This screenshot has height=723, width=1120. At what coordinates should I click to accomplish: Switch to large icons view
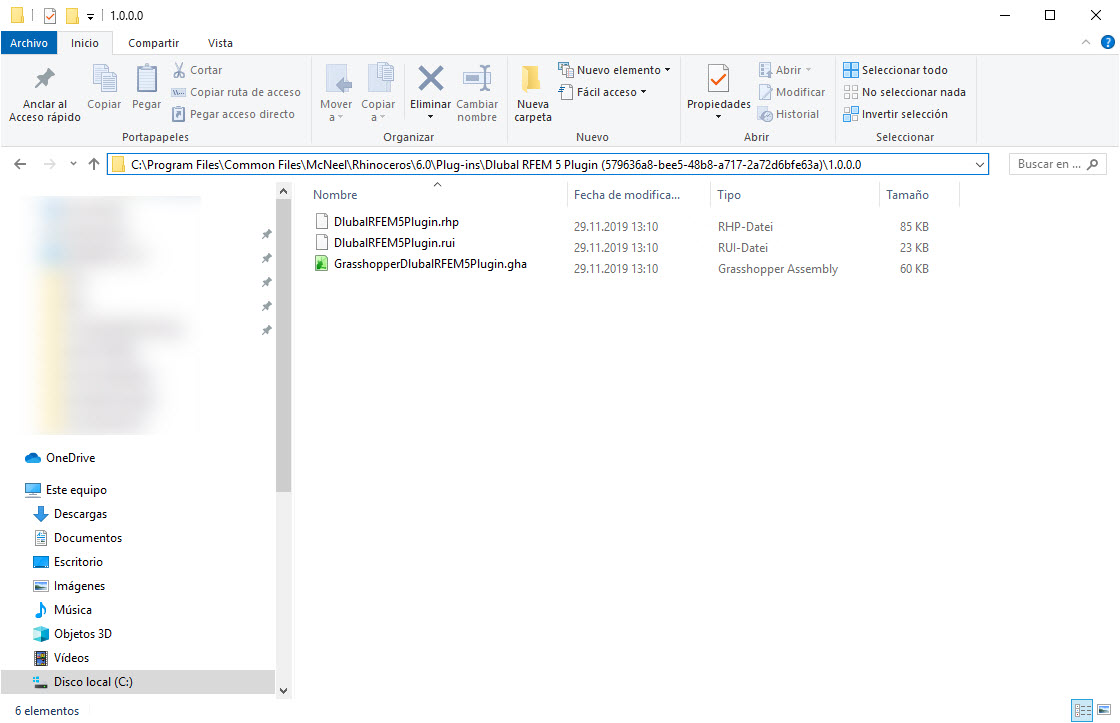point(1104,710)
